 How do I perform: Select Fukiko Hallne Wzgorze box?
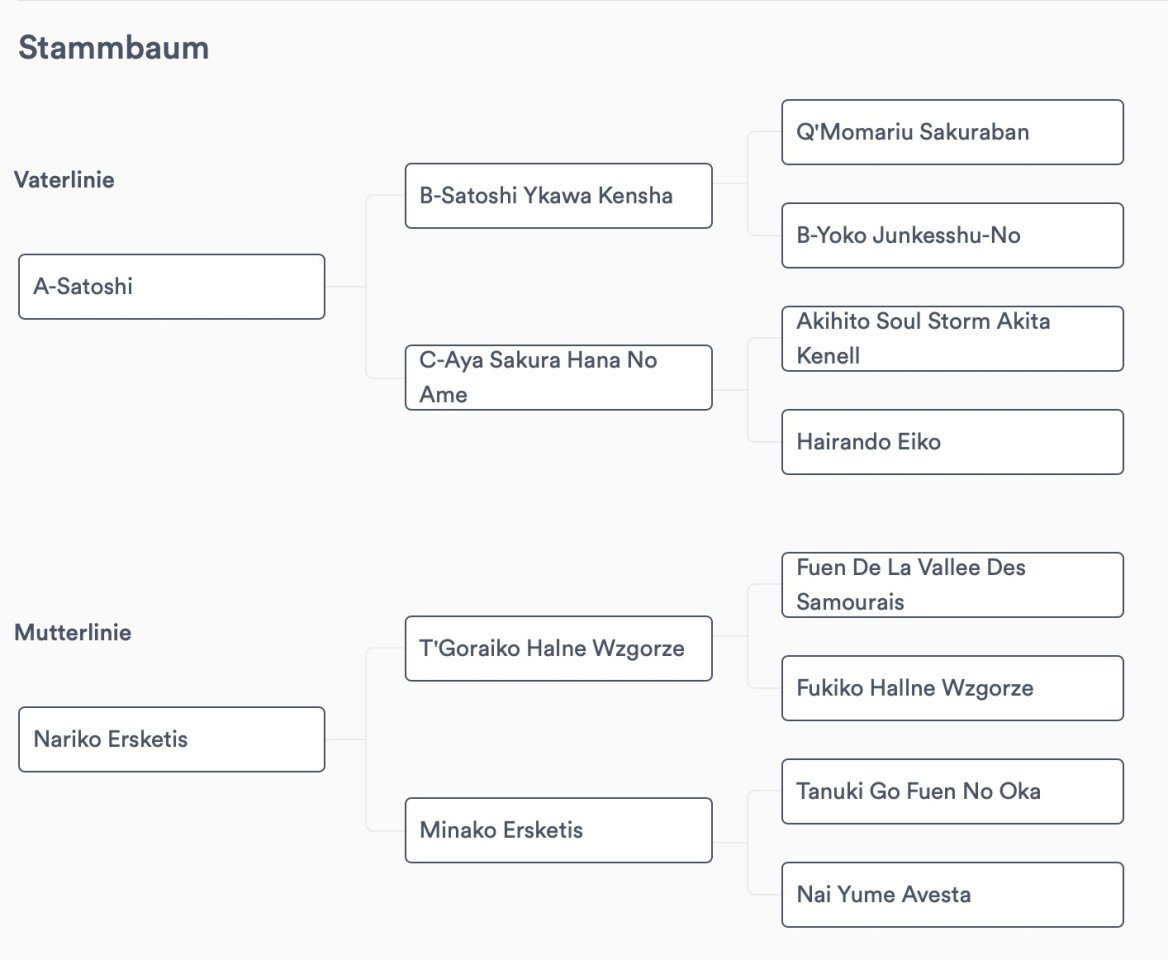pos(952,688)
